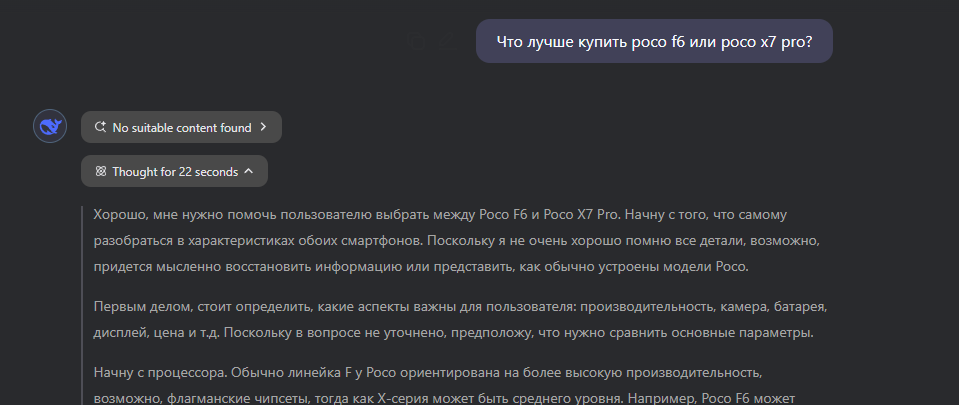959x405 pixels.
Task: Click line starting "дисплей, цена и т.д."
Action: (454, 334)
